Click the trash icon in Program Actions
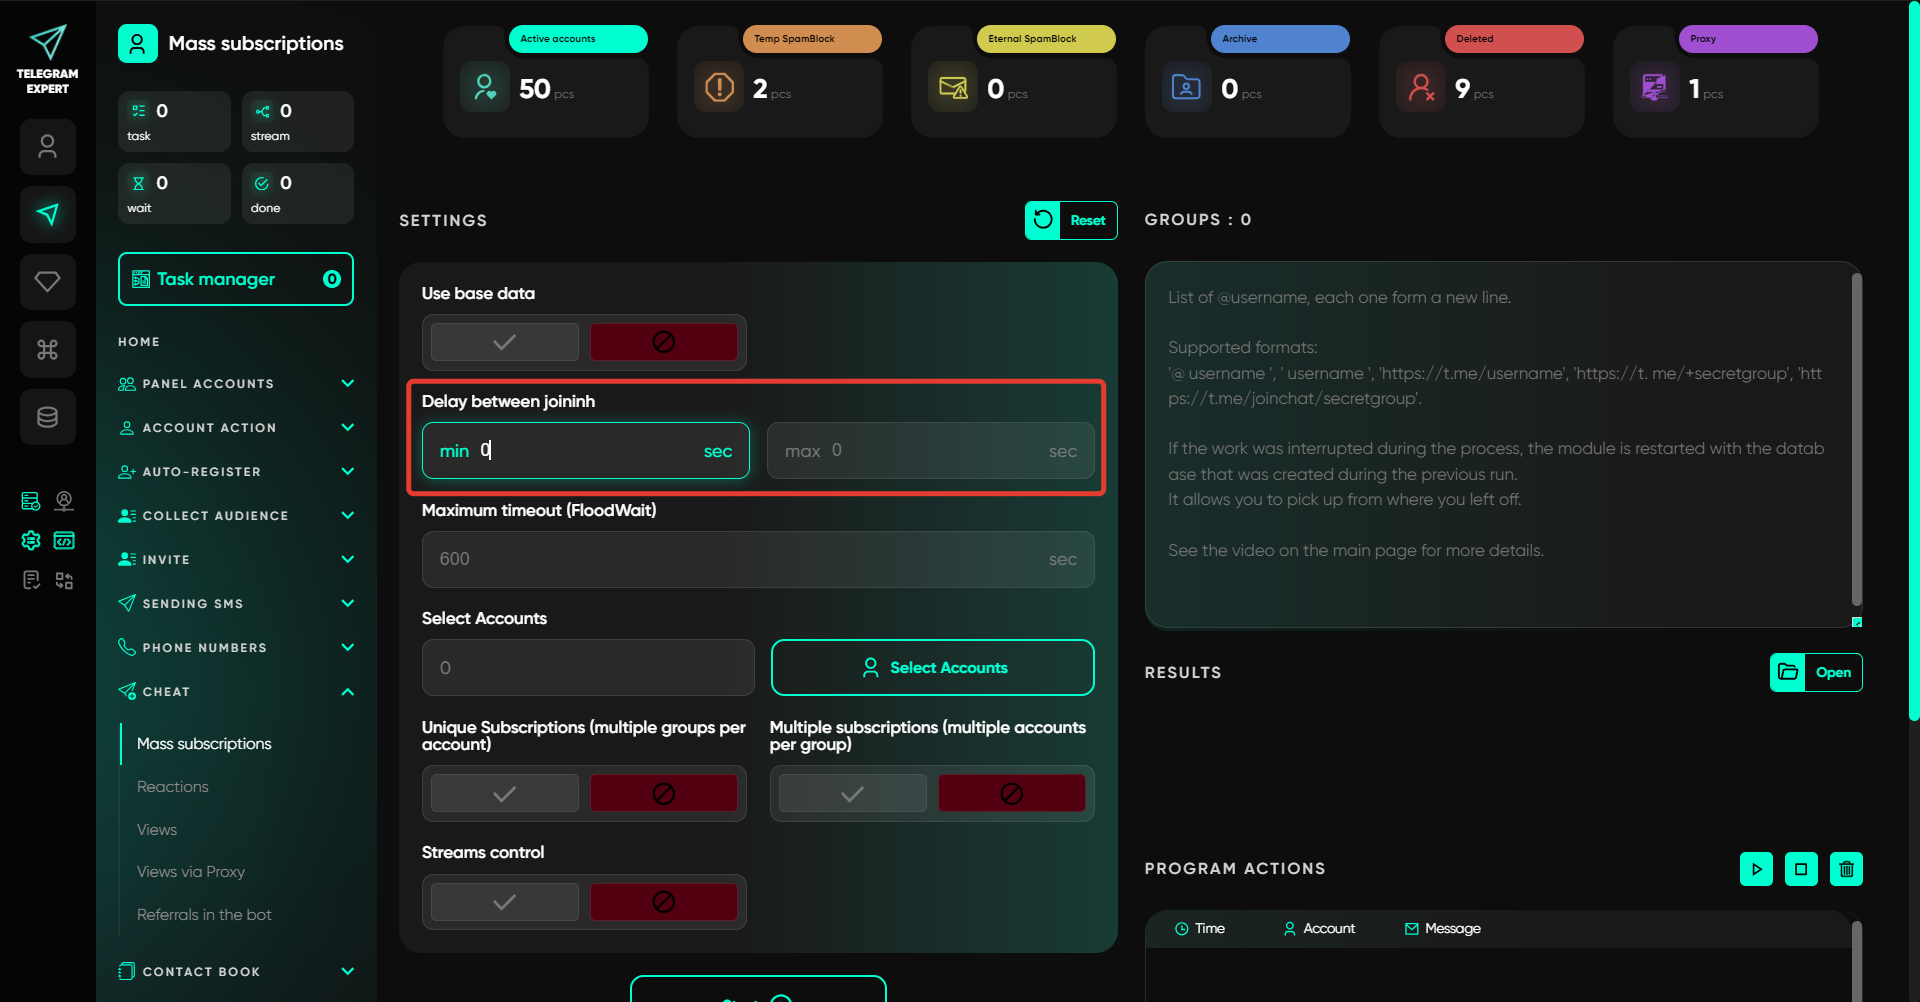Viewport: 1920px width, 1002px height. click(1846, 869)
